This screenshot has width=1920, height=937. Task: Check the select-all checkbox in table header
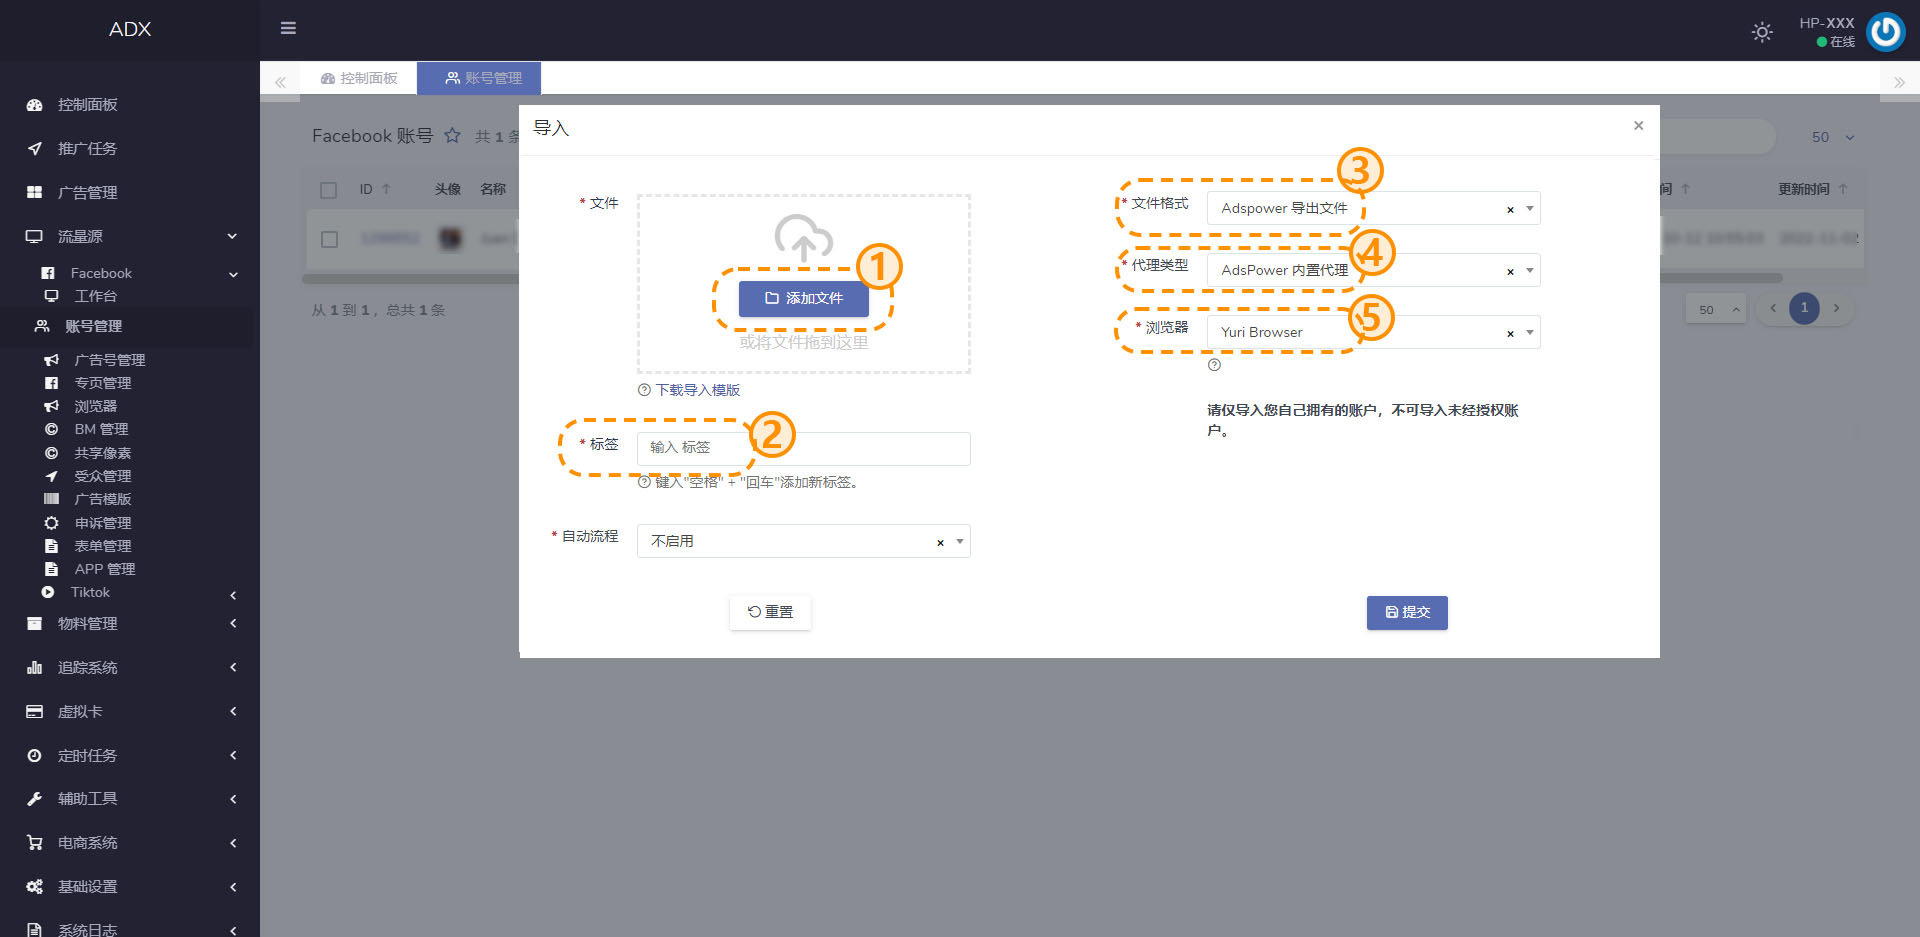[329, 190]
